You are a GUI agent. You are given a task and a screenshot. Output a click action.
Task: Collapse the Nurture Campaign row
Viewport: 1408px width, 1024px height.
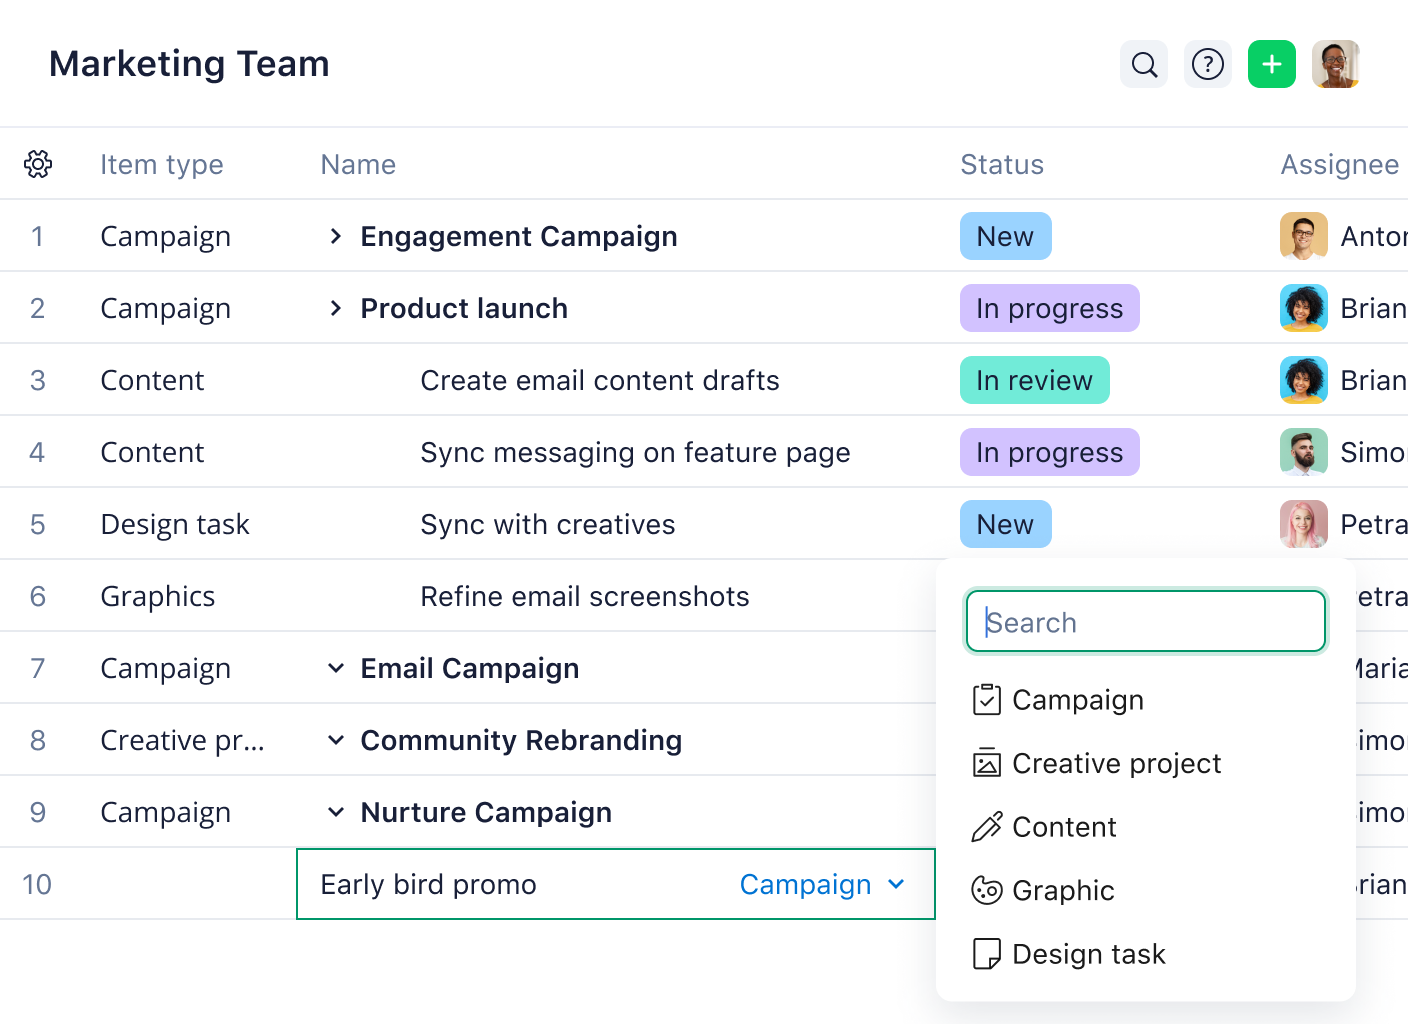click(336, 812)
